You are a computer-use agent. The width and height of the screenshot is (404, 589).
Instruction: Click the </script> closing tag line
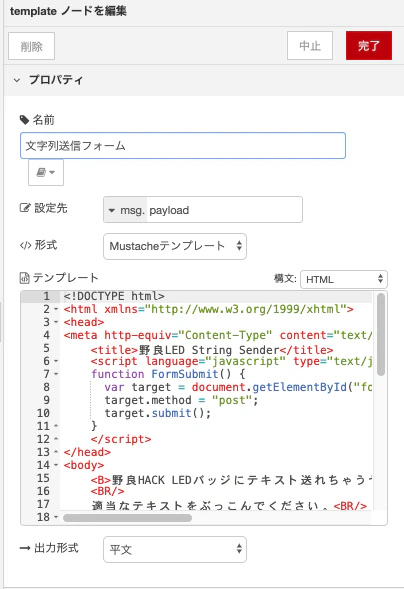tap(121, 439)
